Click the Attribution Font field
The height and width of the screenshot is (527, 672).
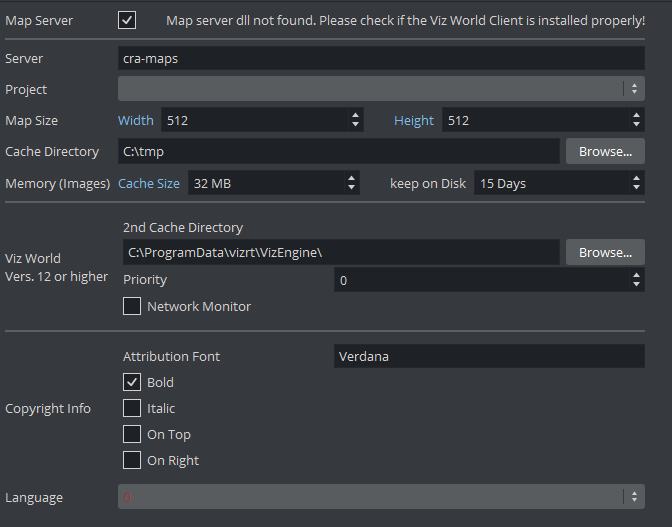pyautogui.click(x=488, y=356)
